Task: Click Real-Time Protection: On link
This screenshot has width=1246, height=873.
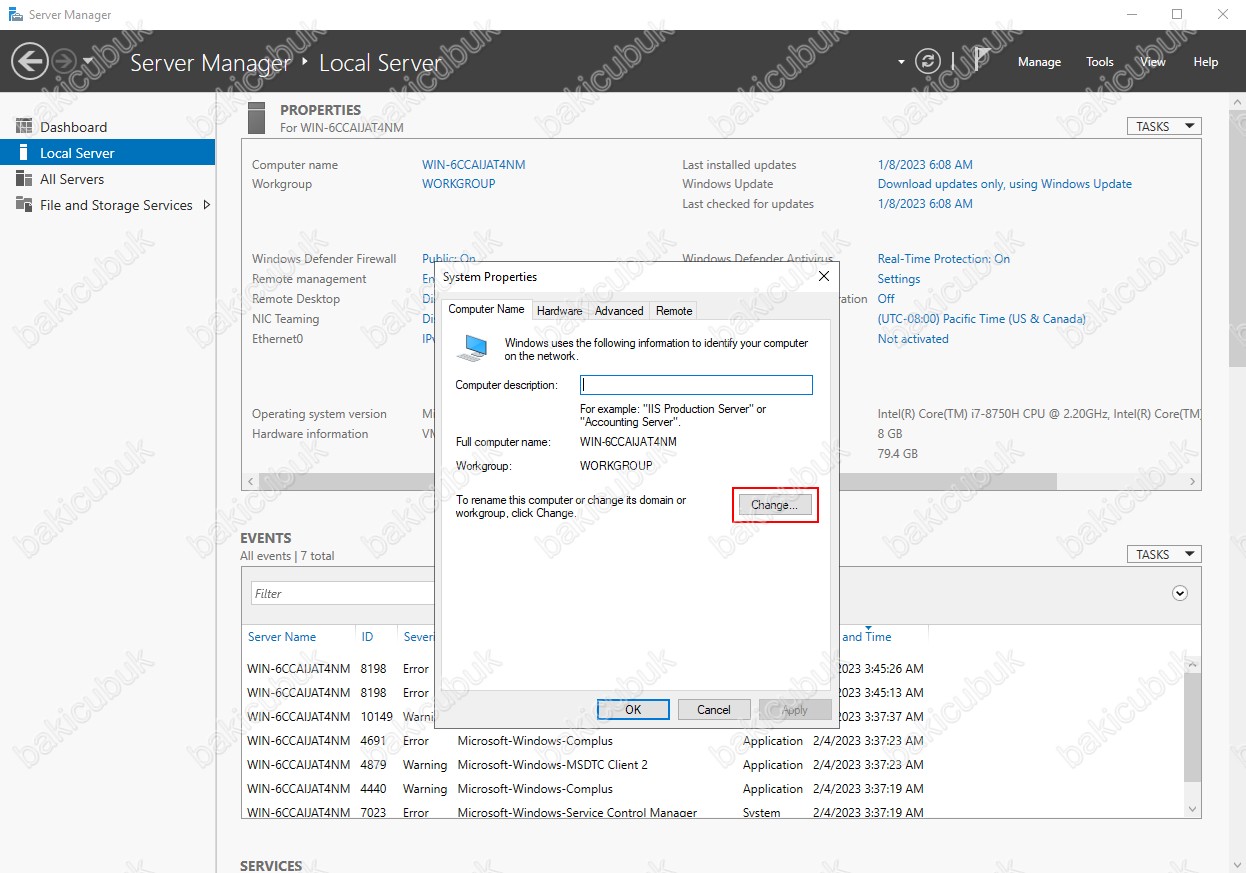Action: (944, 259)
